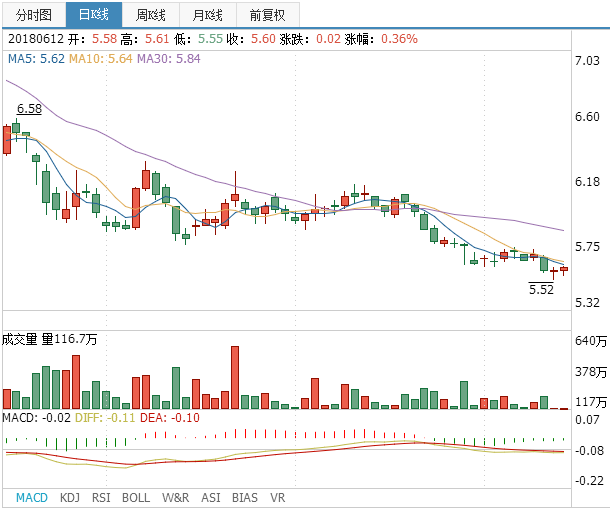Click the MA10: 5.64 label

[x=101, y=59]
